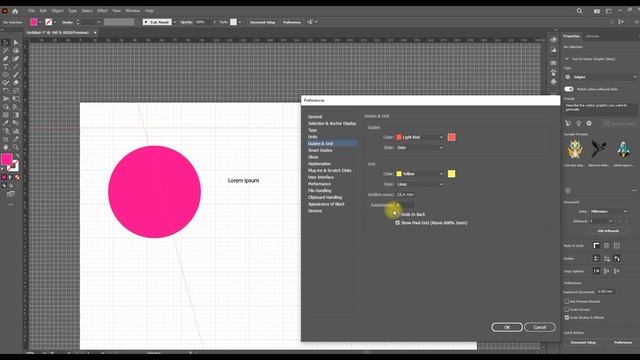The height and width of the screenshot is (360, 640).
Task: Select the Direct Selection tool
Action: [x=16, y=42]
